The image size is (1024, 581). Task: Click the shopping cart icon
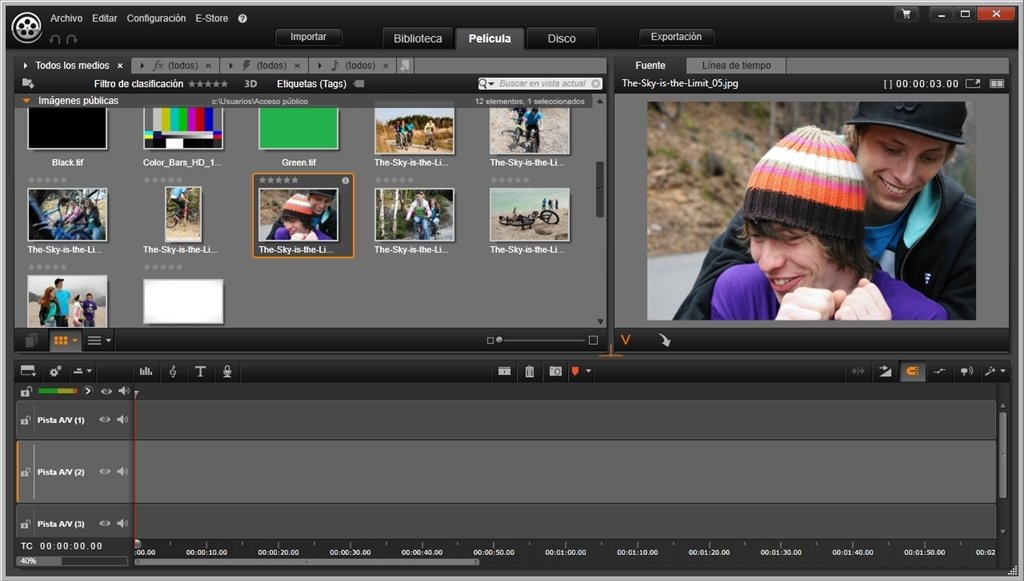coord(906,14)
